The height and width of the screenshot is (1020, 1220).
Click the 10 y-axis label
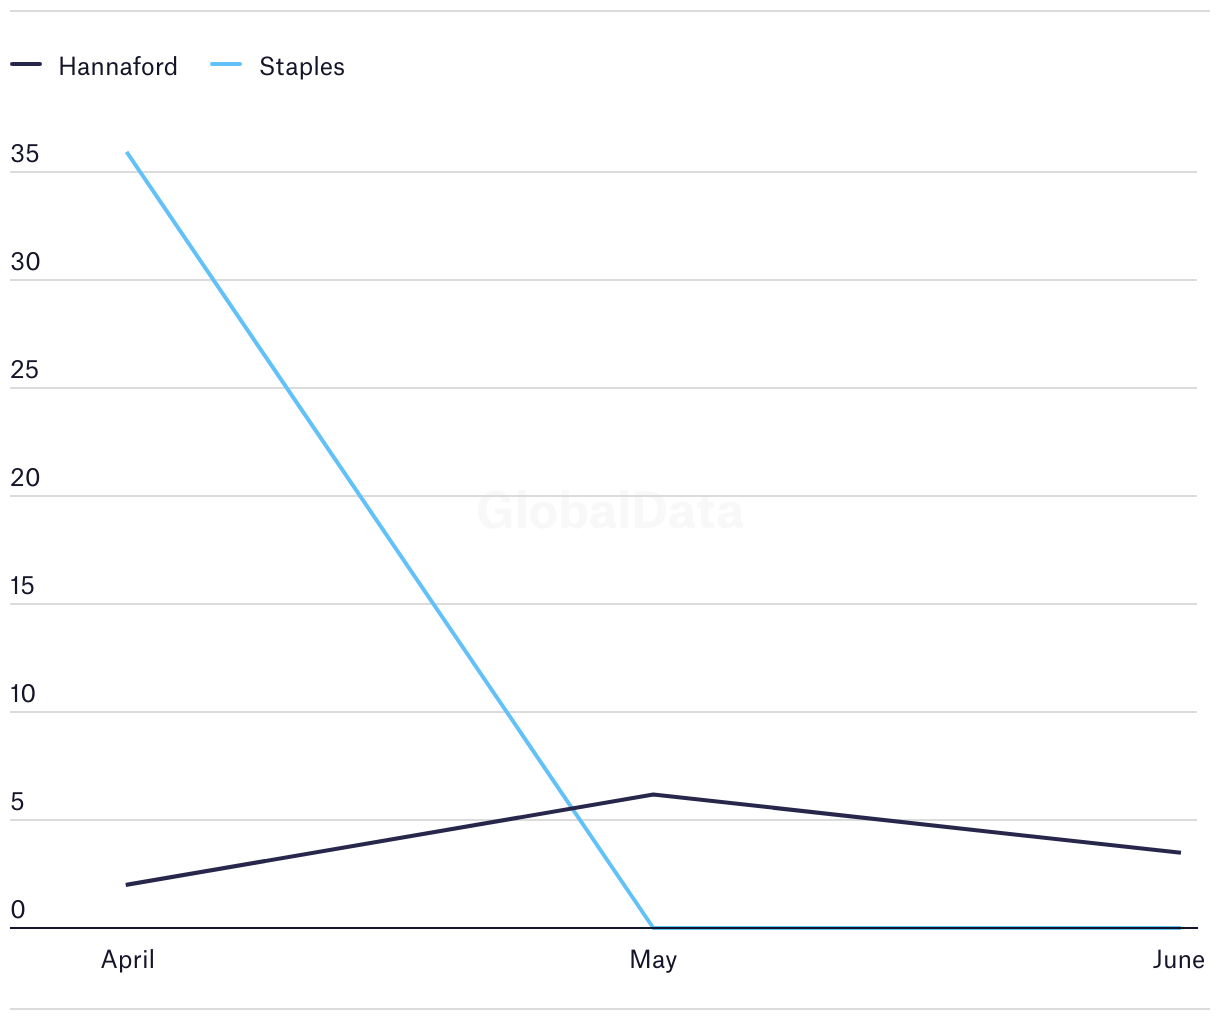click(x=23, y=695)
